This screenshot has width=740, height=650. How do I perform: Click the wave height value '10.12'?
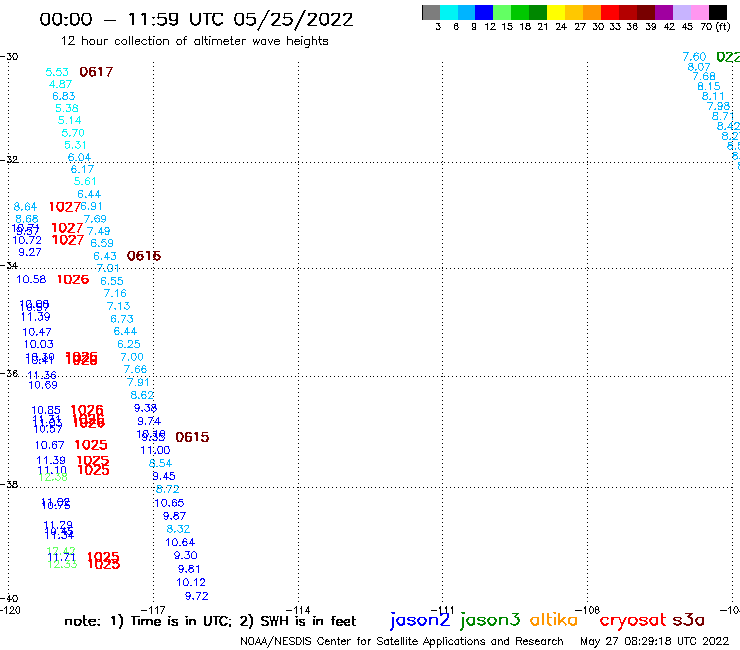191,582
